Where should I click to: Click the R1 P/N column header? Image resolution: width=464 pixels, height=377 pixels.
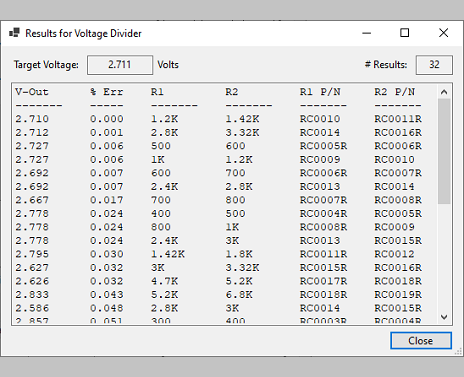coord(320,92)
